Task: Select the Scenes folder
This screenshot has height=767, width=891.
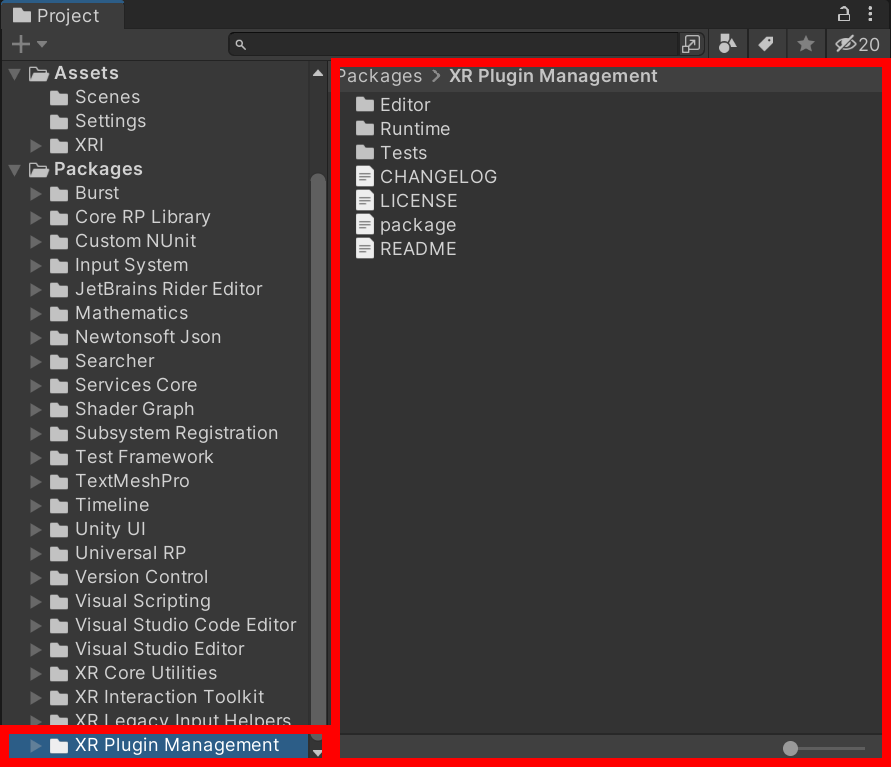Action: [107, 97]
